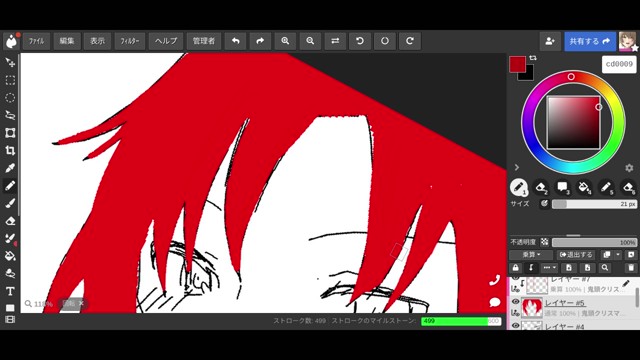Select the Transform tool
640x360 pixels.
pyautogui.click(x=10, y=133)
